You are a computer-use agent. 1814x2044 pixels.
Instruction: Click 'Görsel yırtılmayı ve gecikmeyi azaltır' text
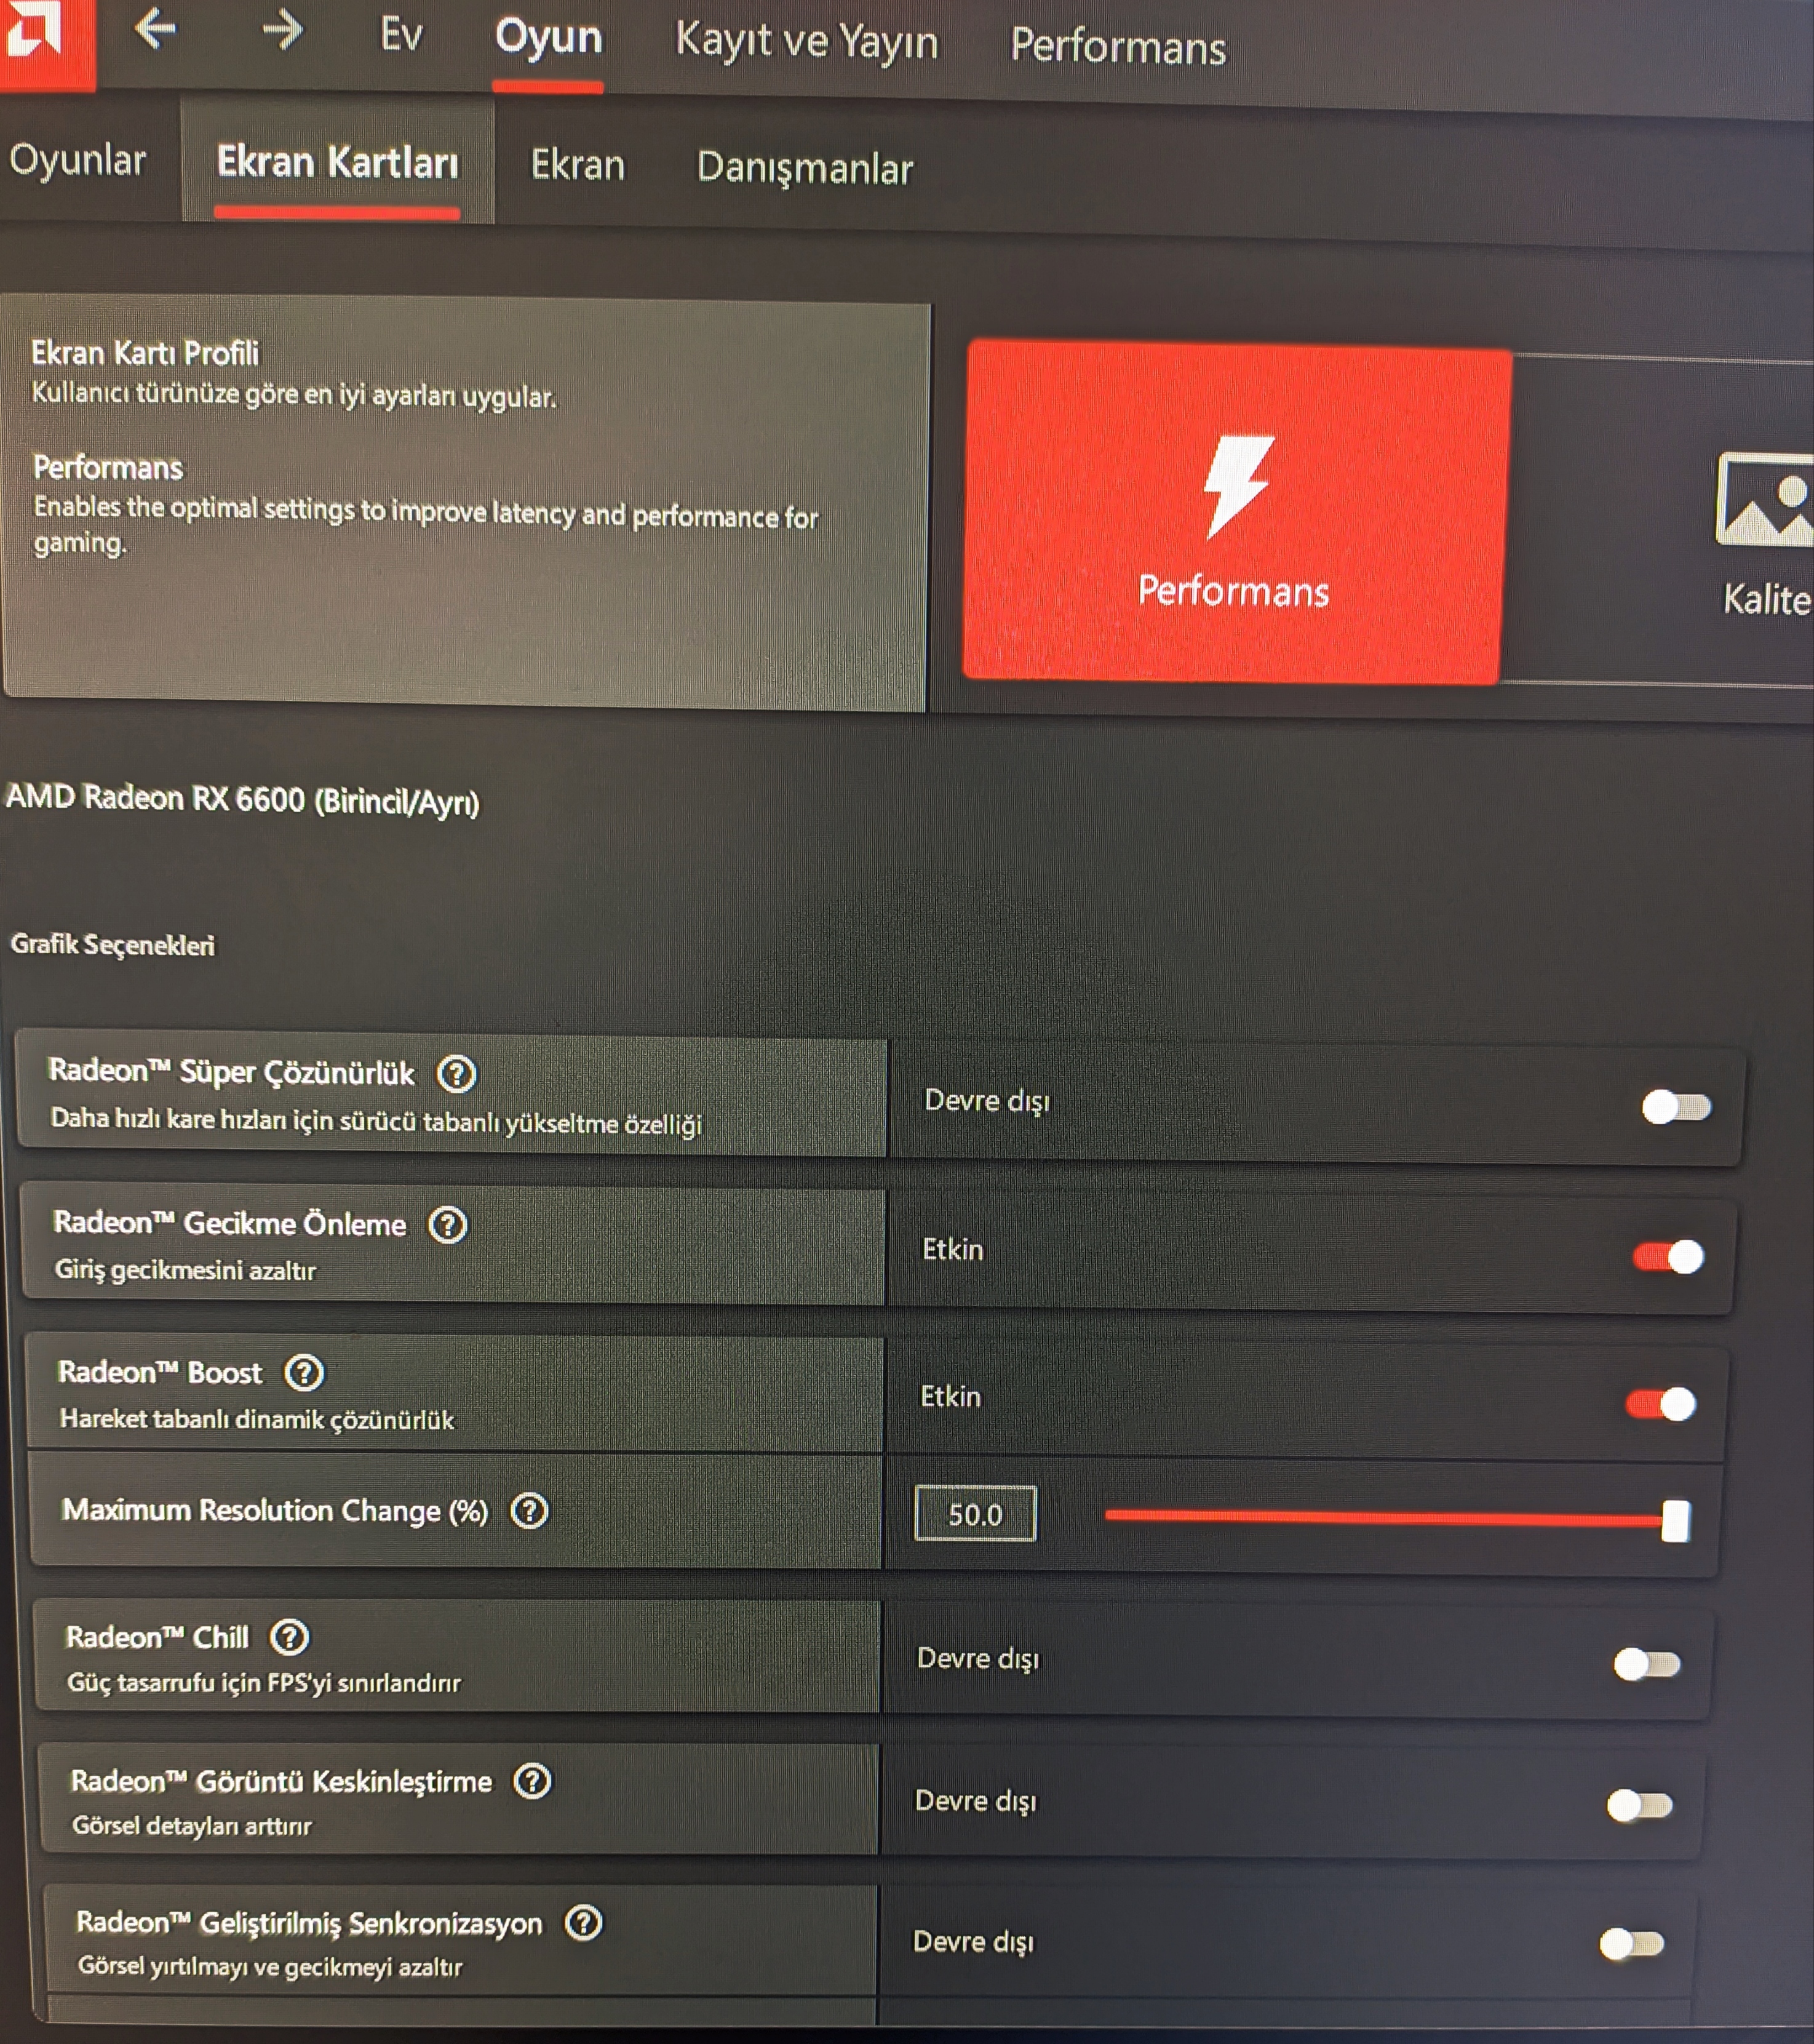tap(270, 1966)
